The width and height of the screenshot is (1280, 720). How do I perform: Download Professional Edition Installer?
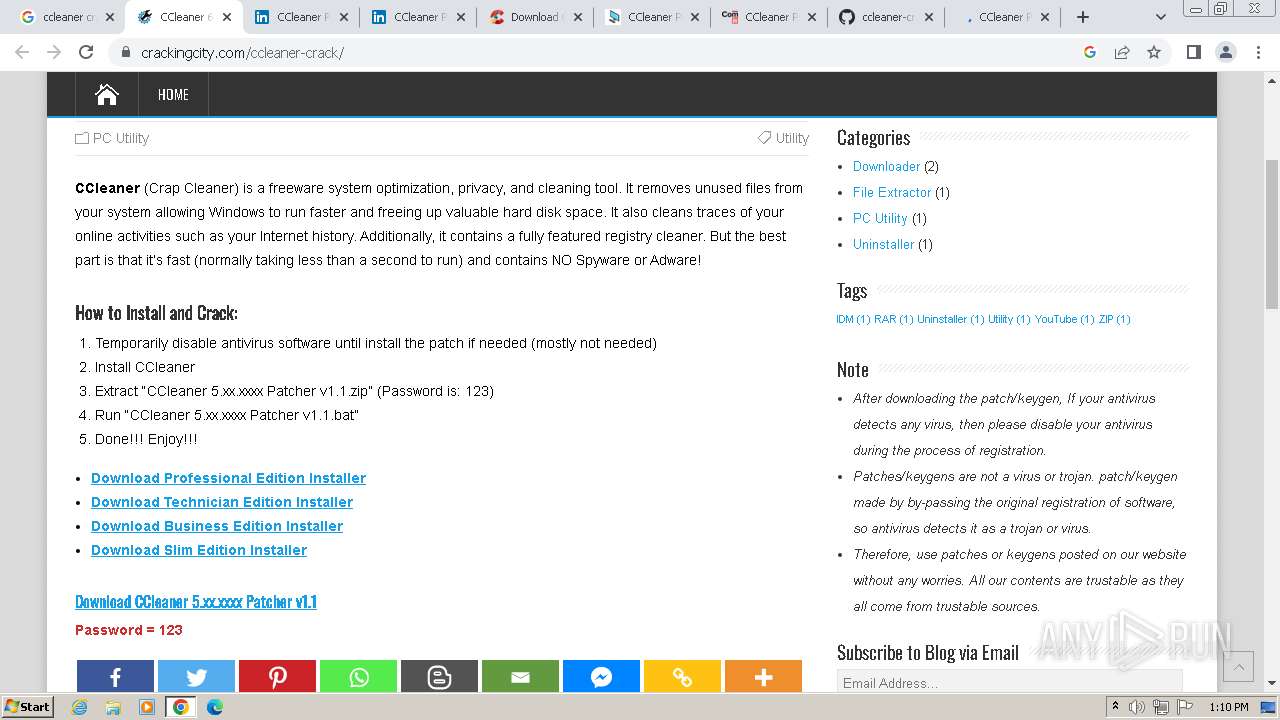pyautogui.click(x=228, y=478)
